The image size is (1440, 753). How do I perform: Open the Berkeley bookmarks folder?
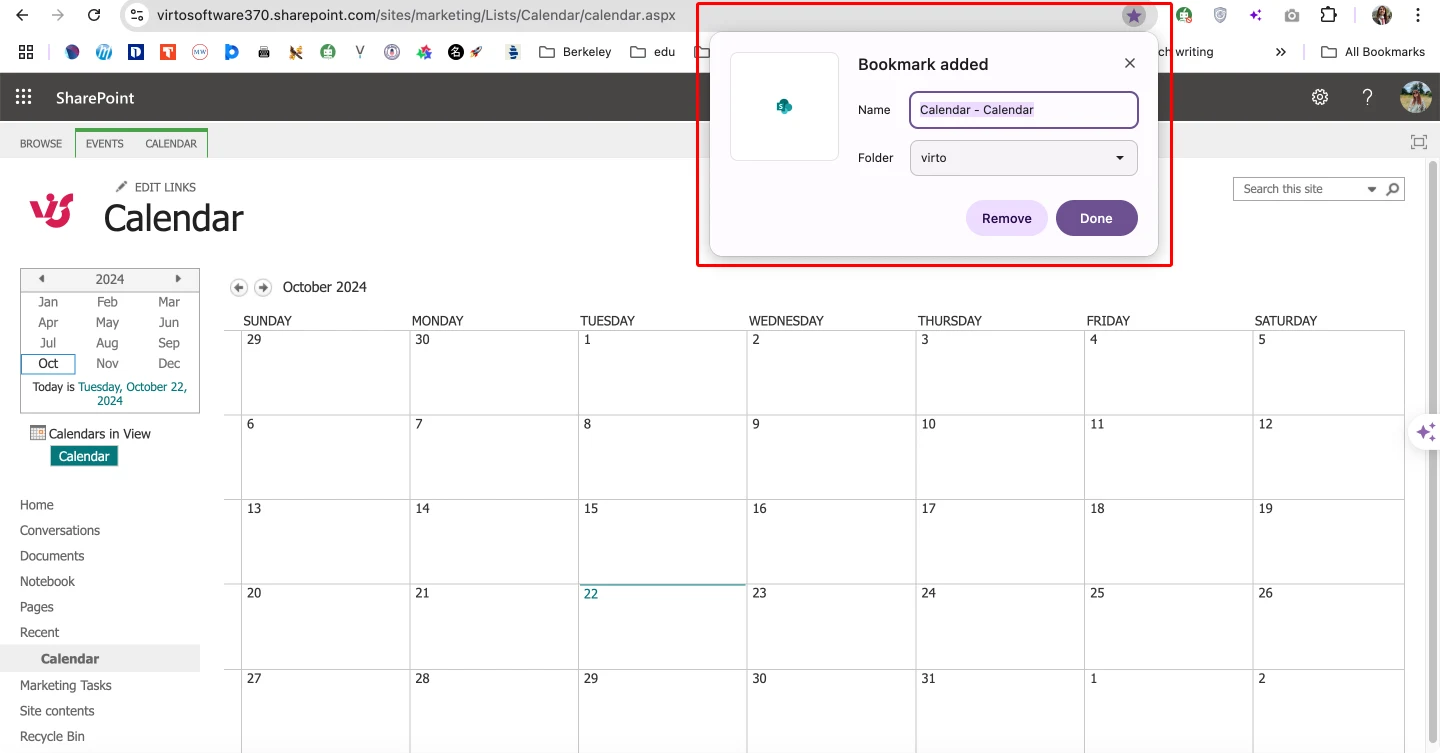click(x=575, y=52)
